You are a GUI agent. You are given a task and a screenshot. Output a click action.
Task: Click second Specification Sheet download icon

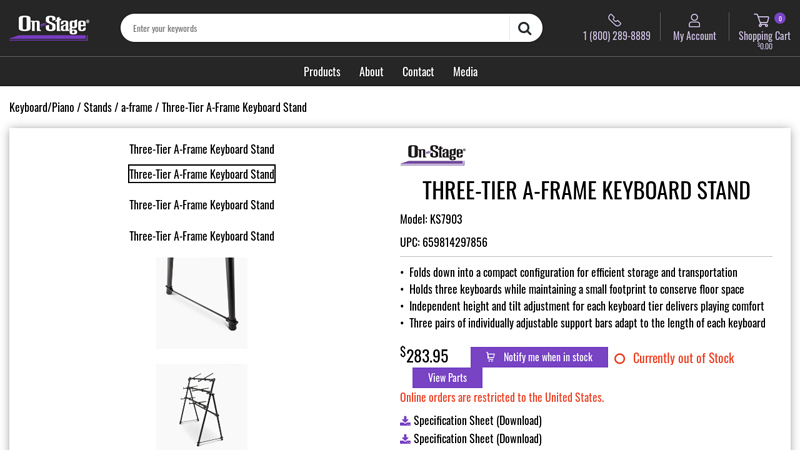(x=405, y=439)
